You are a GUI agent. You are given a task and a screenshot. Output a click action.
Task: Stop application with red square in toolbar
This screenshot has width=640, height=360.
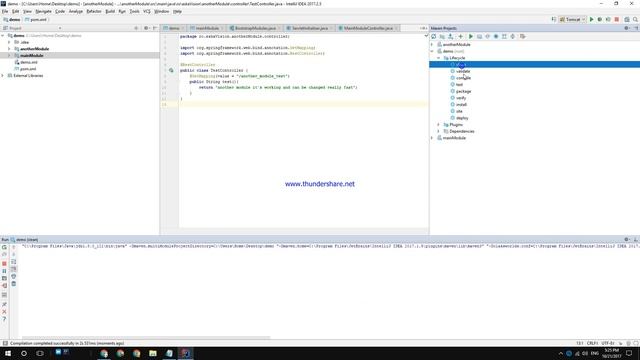pyautogui.click(x=617, y=20)
